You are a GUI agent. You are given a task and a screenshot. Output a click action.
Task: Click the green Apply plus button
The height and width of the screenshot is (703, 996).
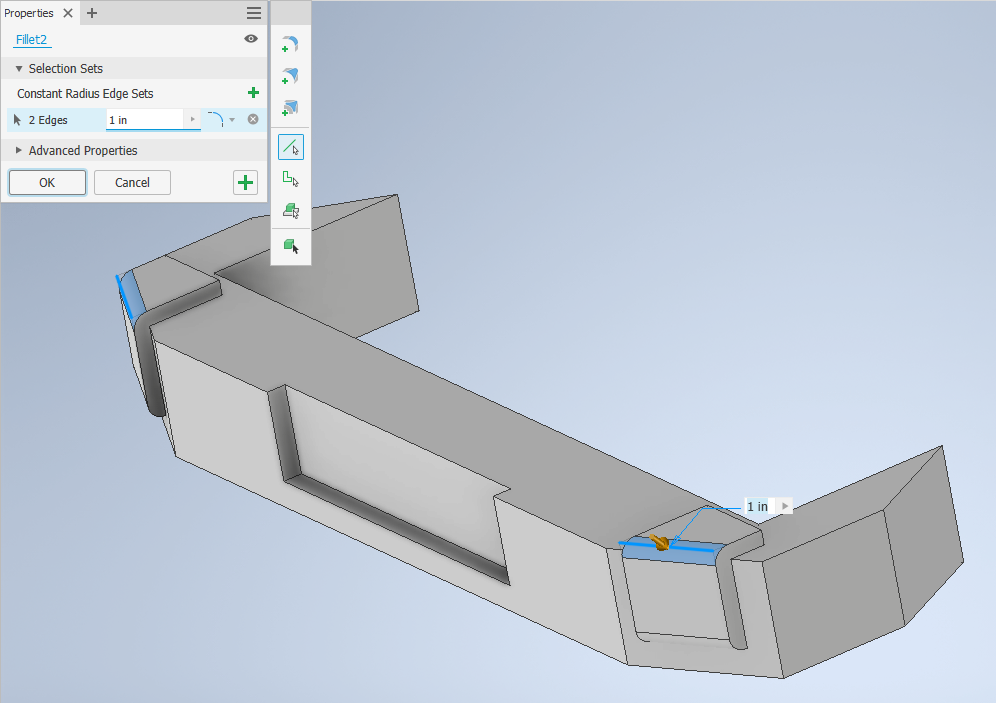[245, 183]
